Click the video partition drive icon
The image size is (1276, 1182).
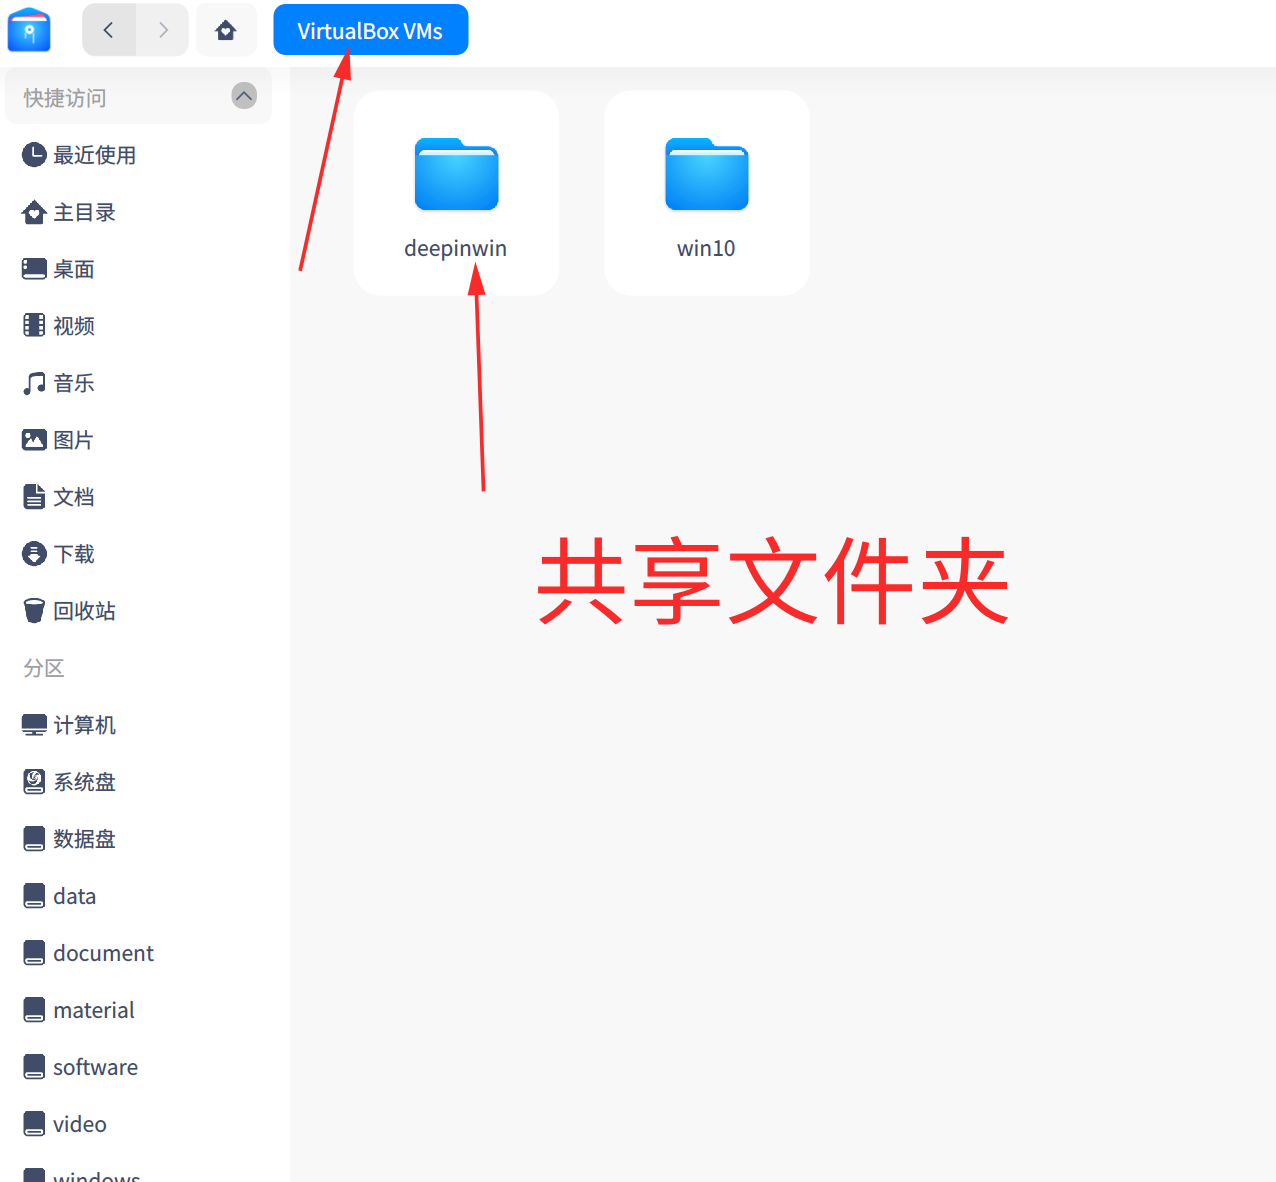tap(34, 1124)
